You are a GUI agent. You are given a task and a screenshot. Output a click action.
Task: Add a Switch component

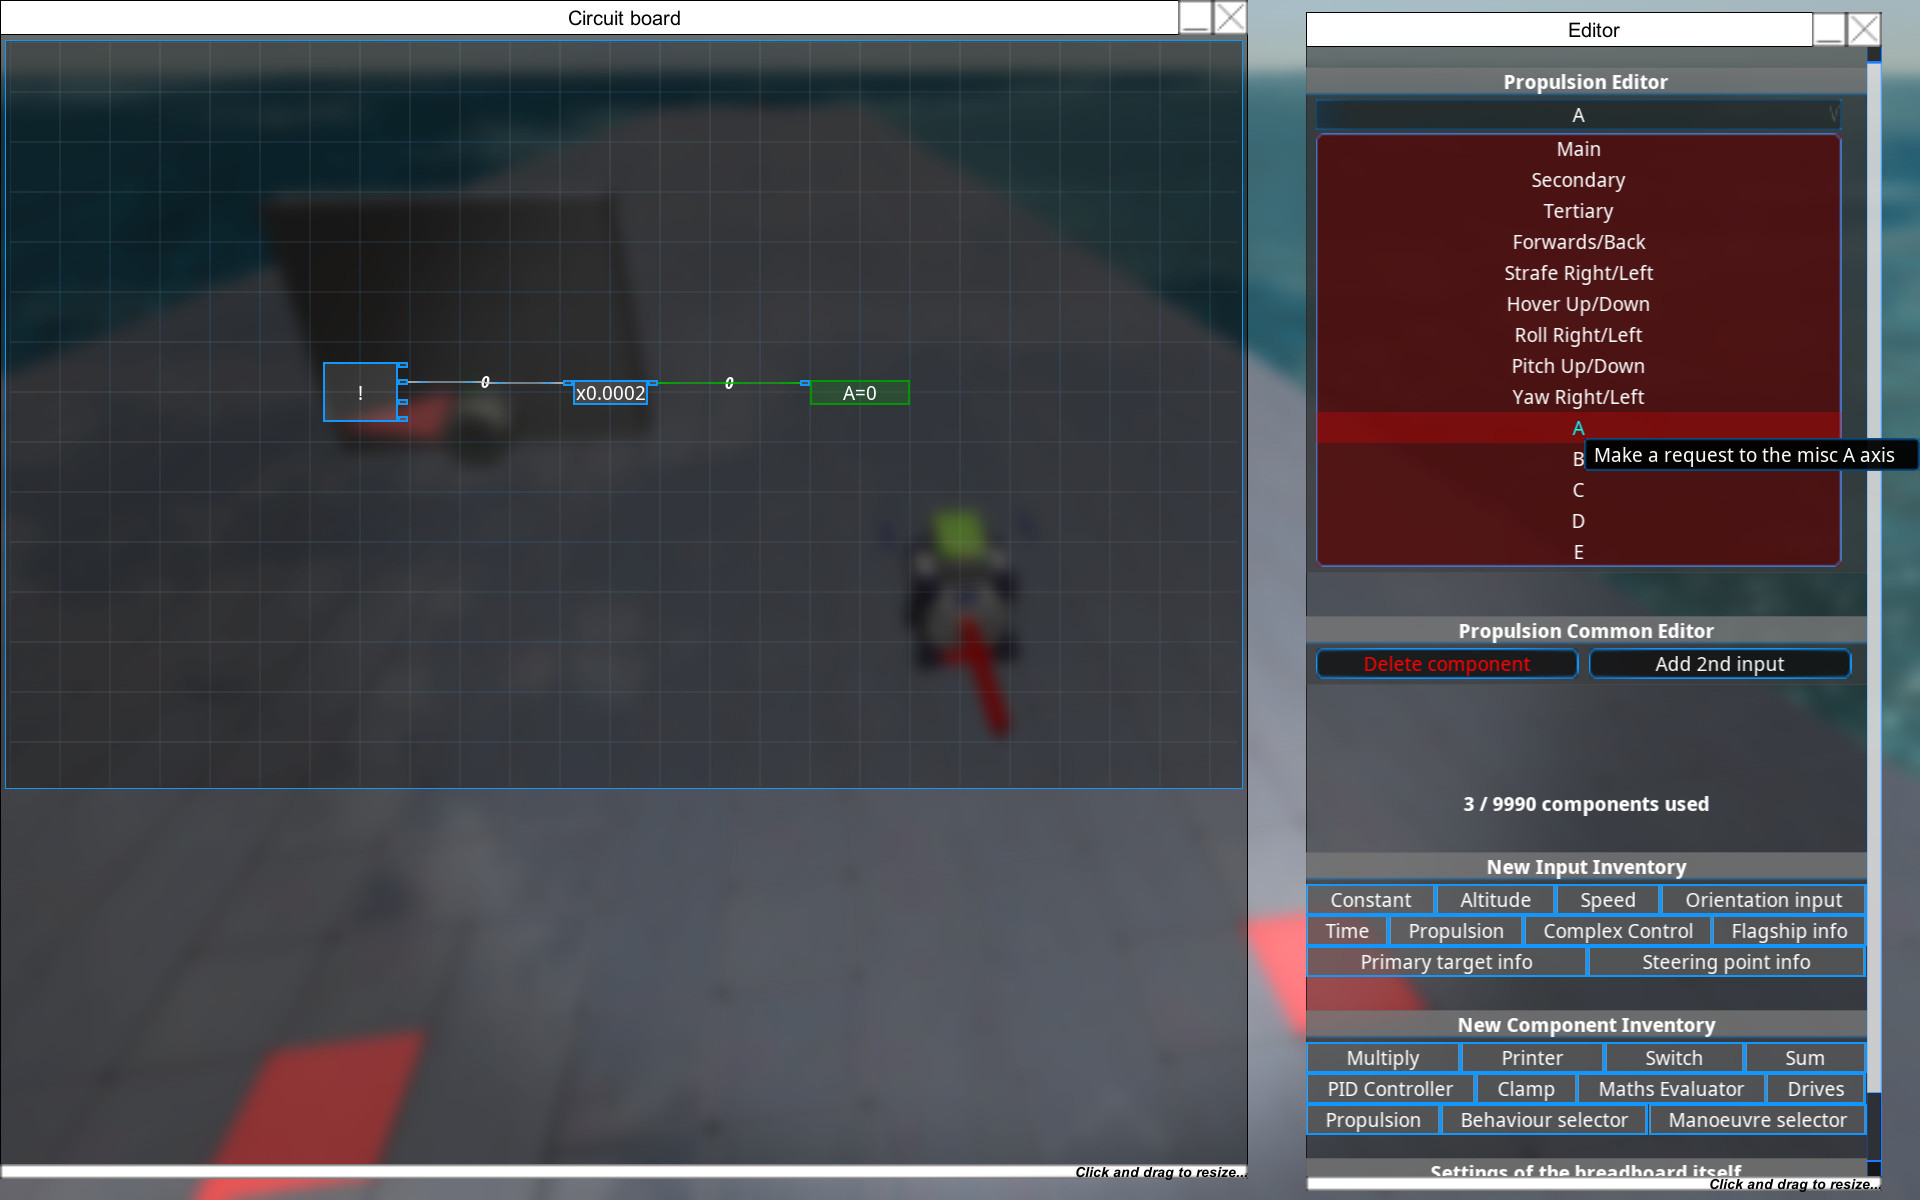[x=1673, y=1058]
